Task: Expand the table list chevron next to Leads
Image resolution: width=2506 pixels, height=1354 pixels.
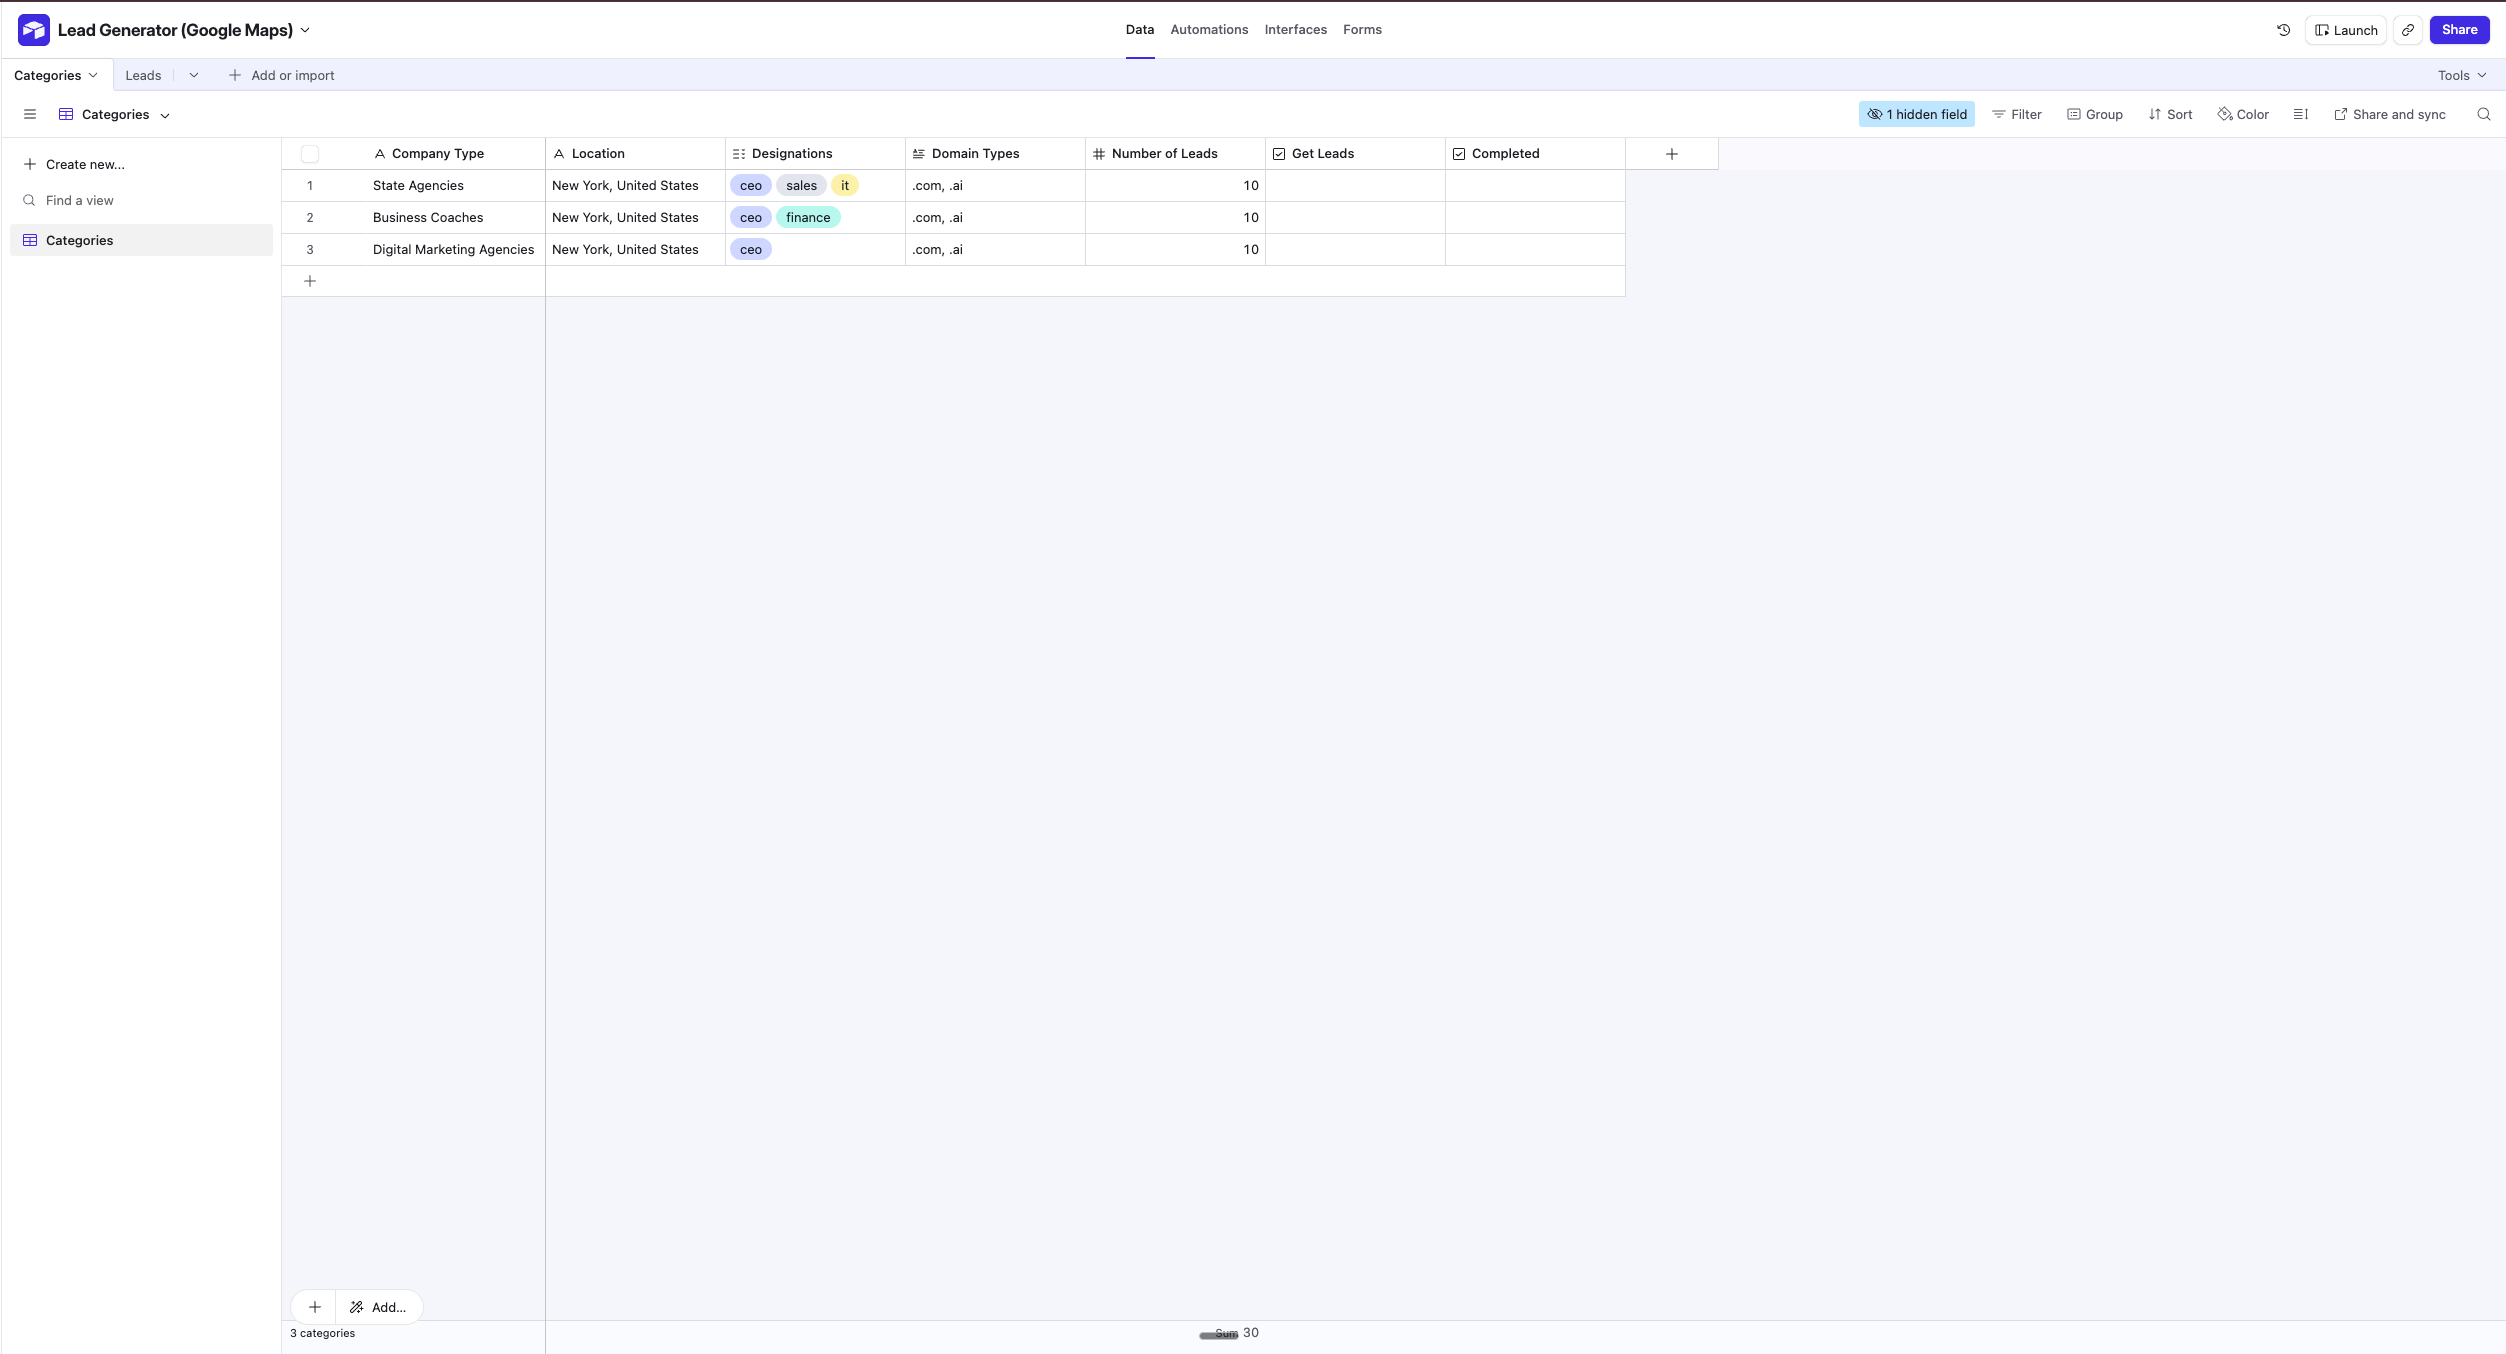Action: [193, 76]
